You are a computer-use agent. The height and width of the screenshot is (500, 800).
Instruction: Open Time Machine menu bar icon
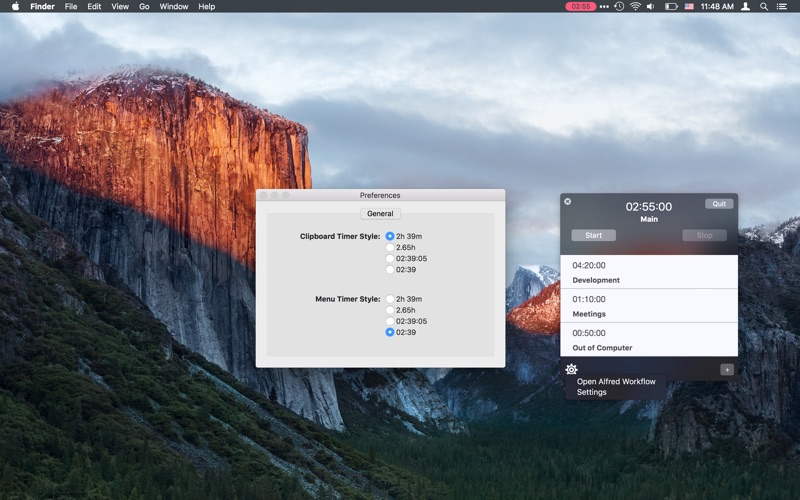pyautogui.click(x=619, y=7)
